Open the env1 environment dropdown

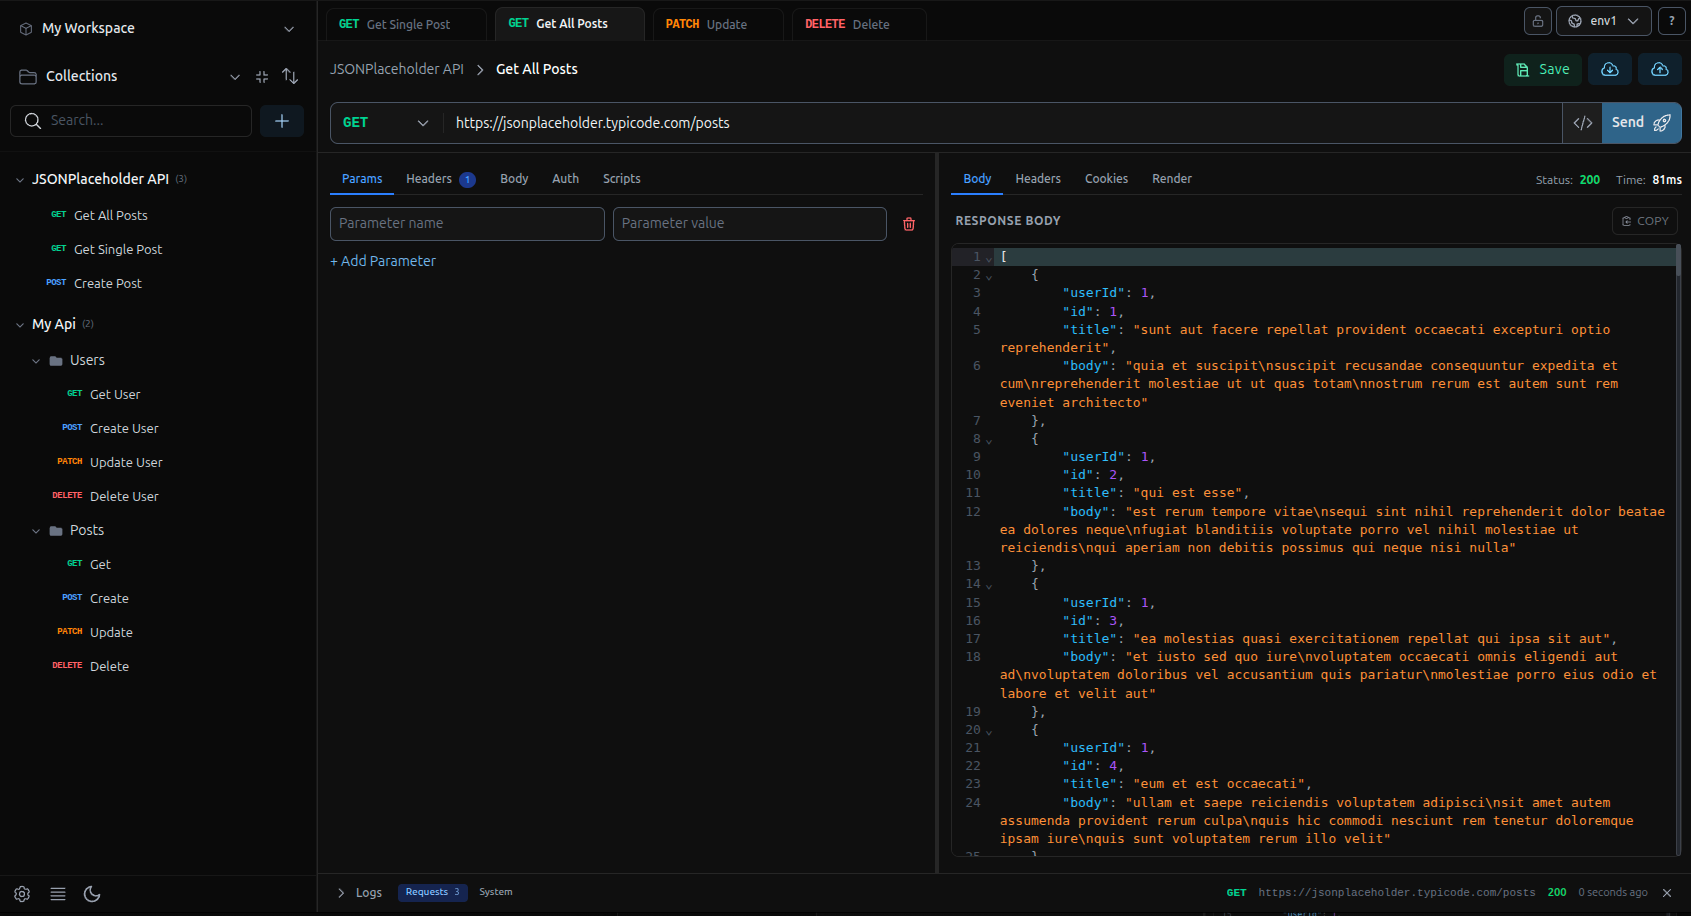click(x=1603, y=20)
